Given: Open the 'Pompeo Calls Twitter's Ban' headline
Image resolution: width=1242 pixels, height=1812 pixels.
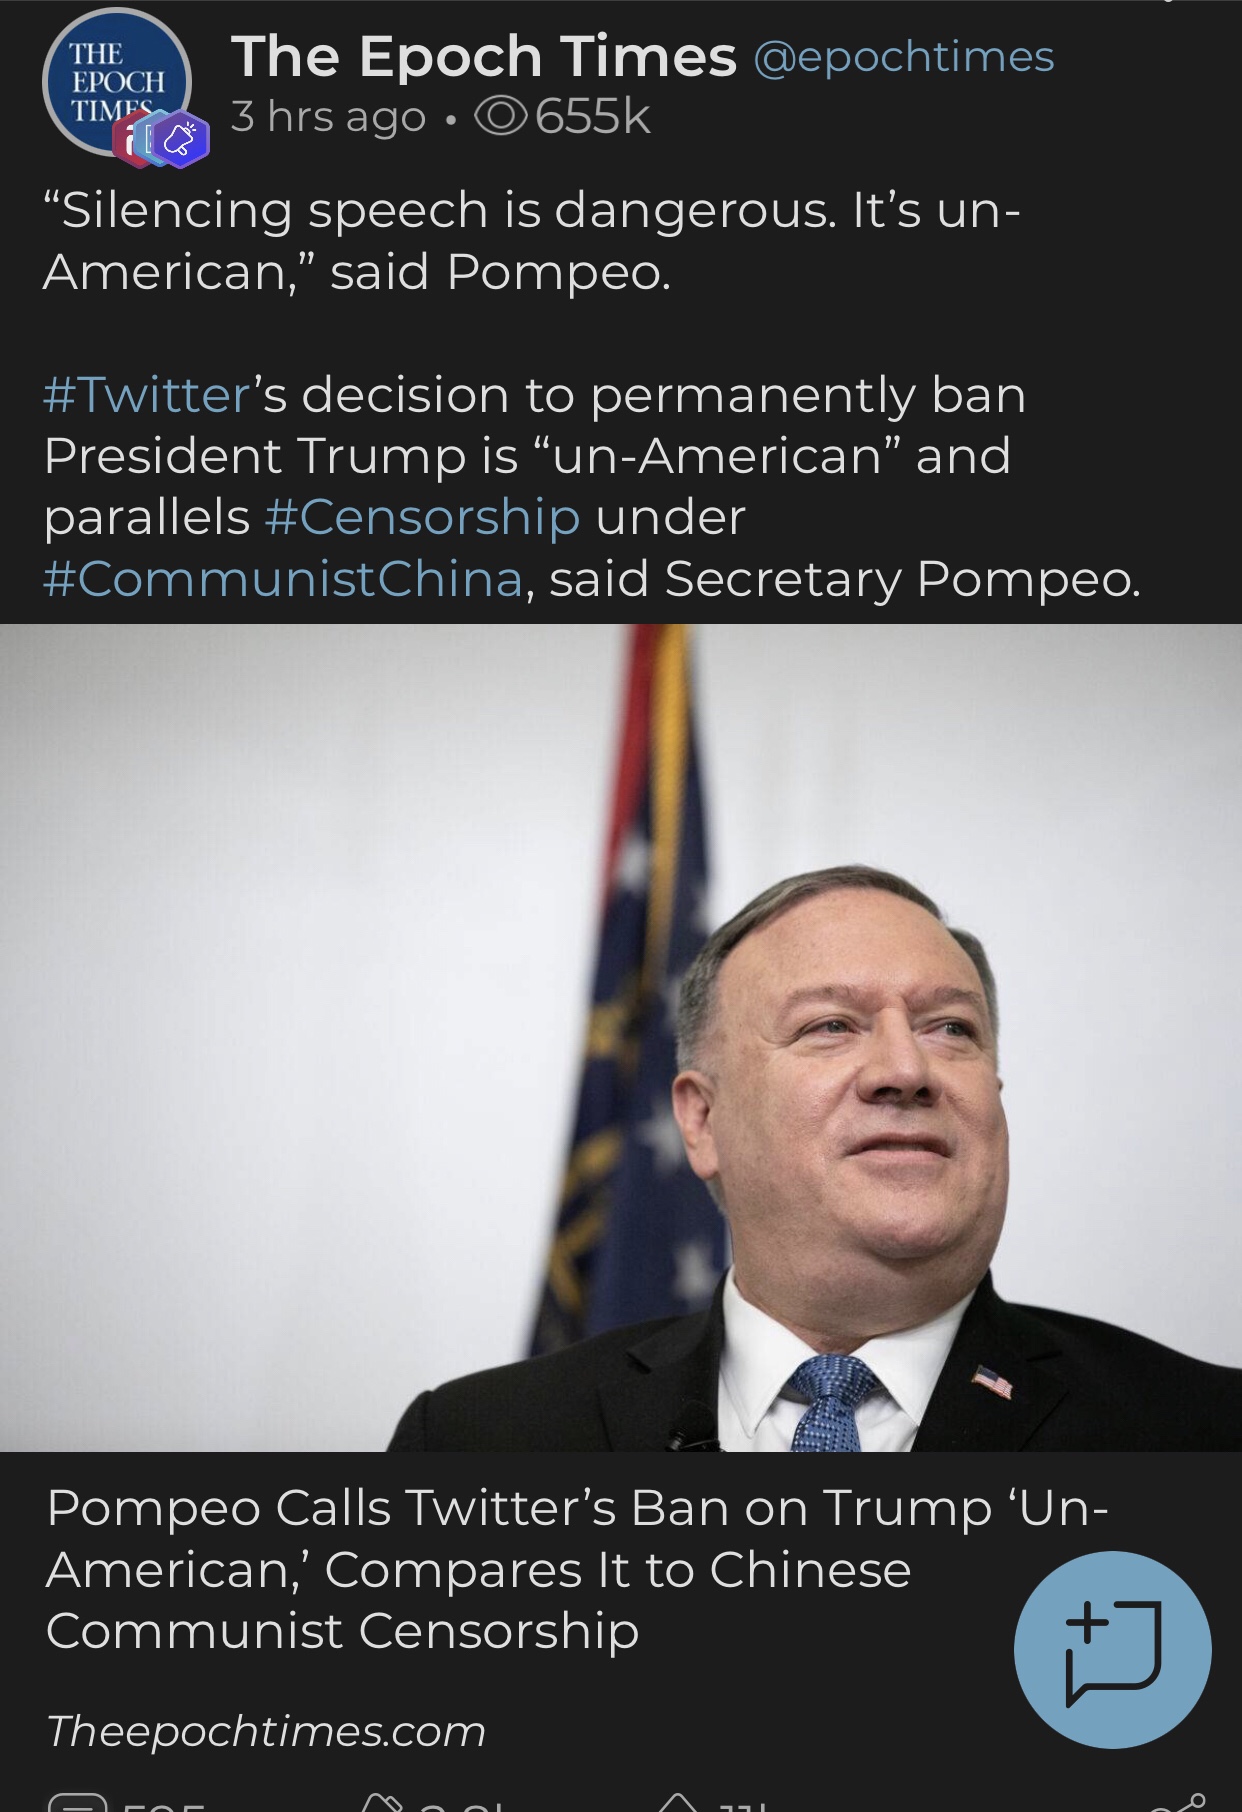Looking at the screenshot, I should coord(577,1568).
